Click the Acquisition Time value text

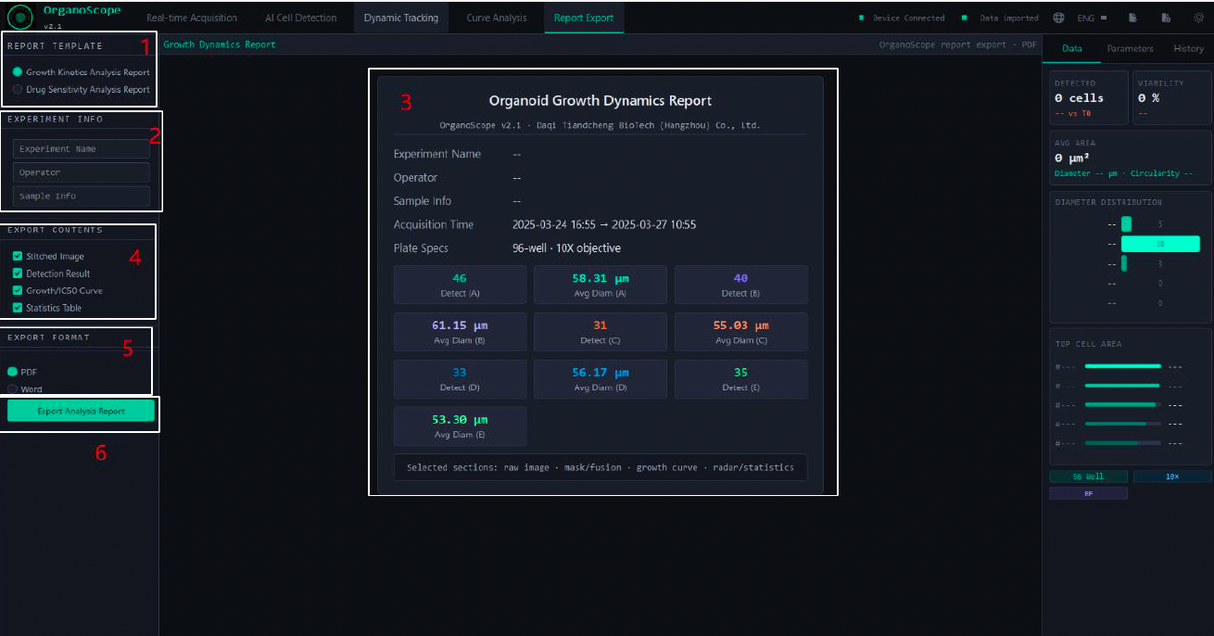tap(604, 224)
